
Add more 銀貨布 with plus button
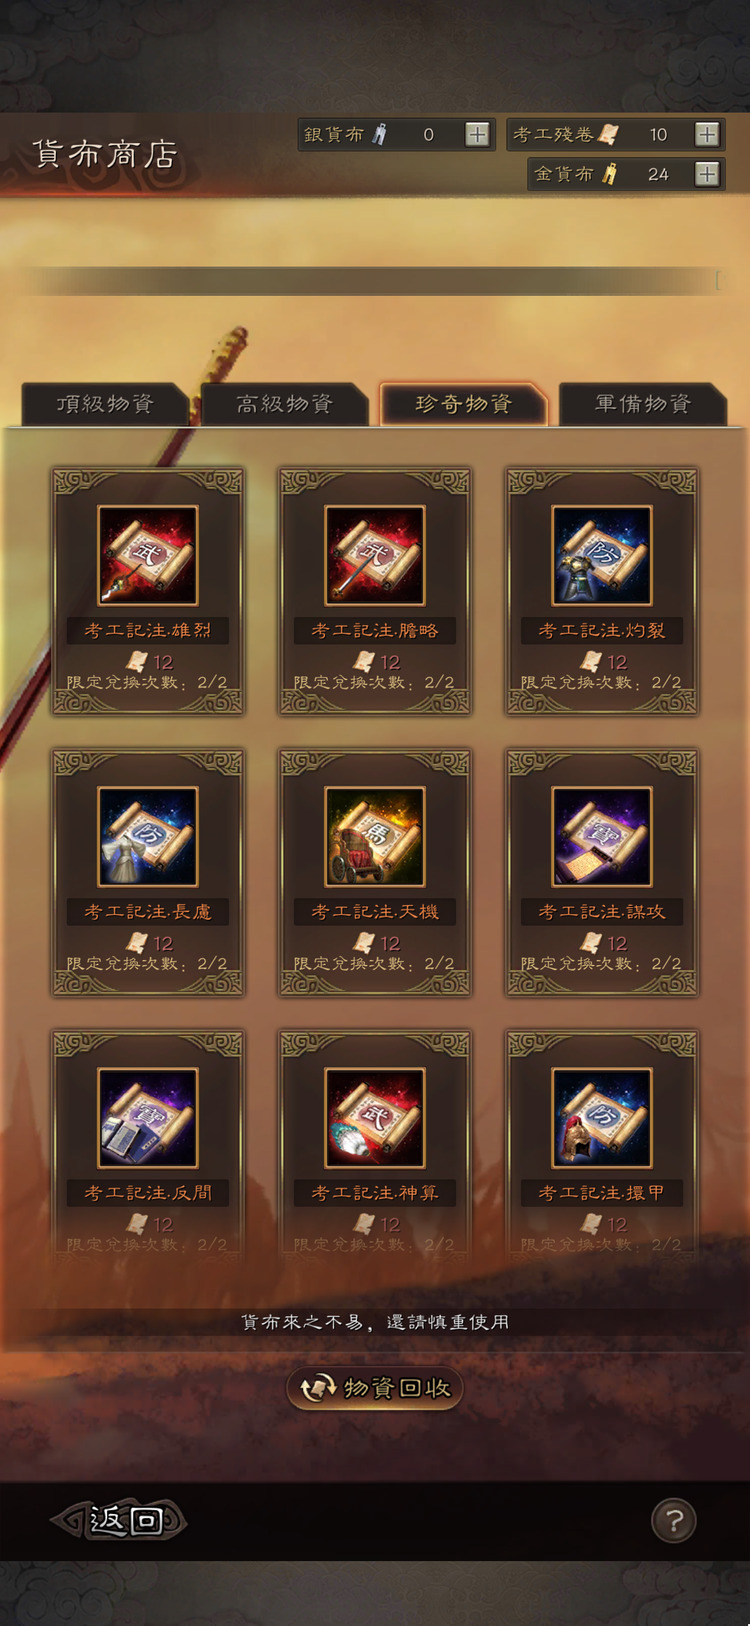click(x=477, y=134)
